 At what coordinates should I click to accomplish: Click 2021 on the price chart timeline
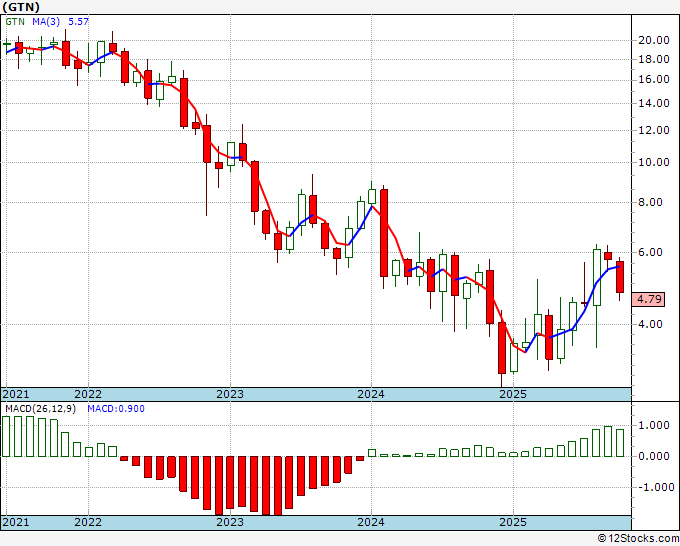(x=16, y=394)
